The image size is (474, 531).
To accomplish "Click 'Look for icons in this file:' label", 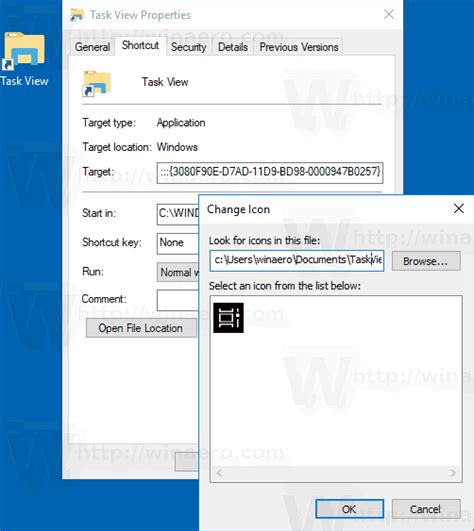I will click(264, 240).
